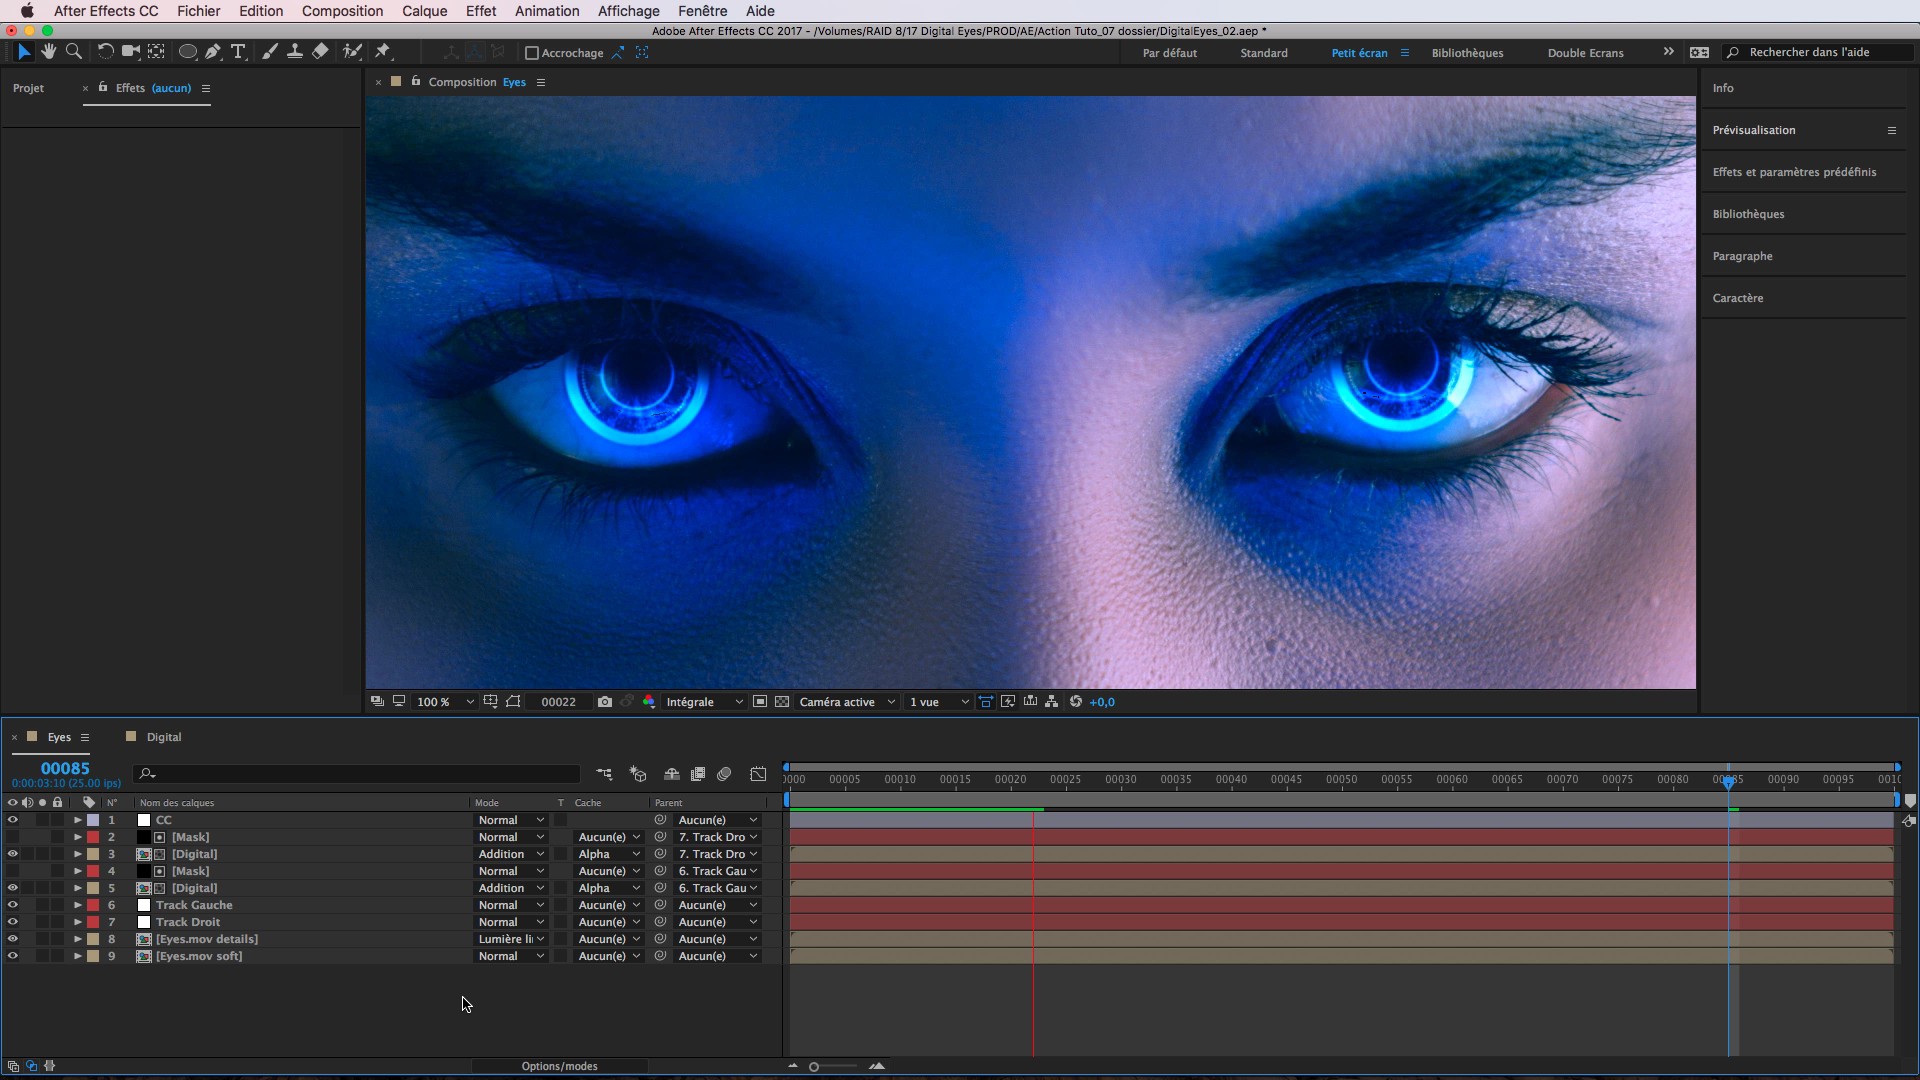Click the Pen tool in toolbar
This screenshot has height=1080, width=1920.
214,51
